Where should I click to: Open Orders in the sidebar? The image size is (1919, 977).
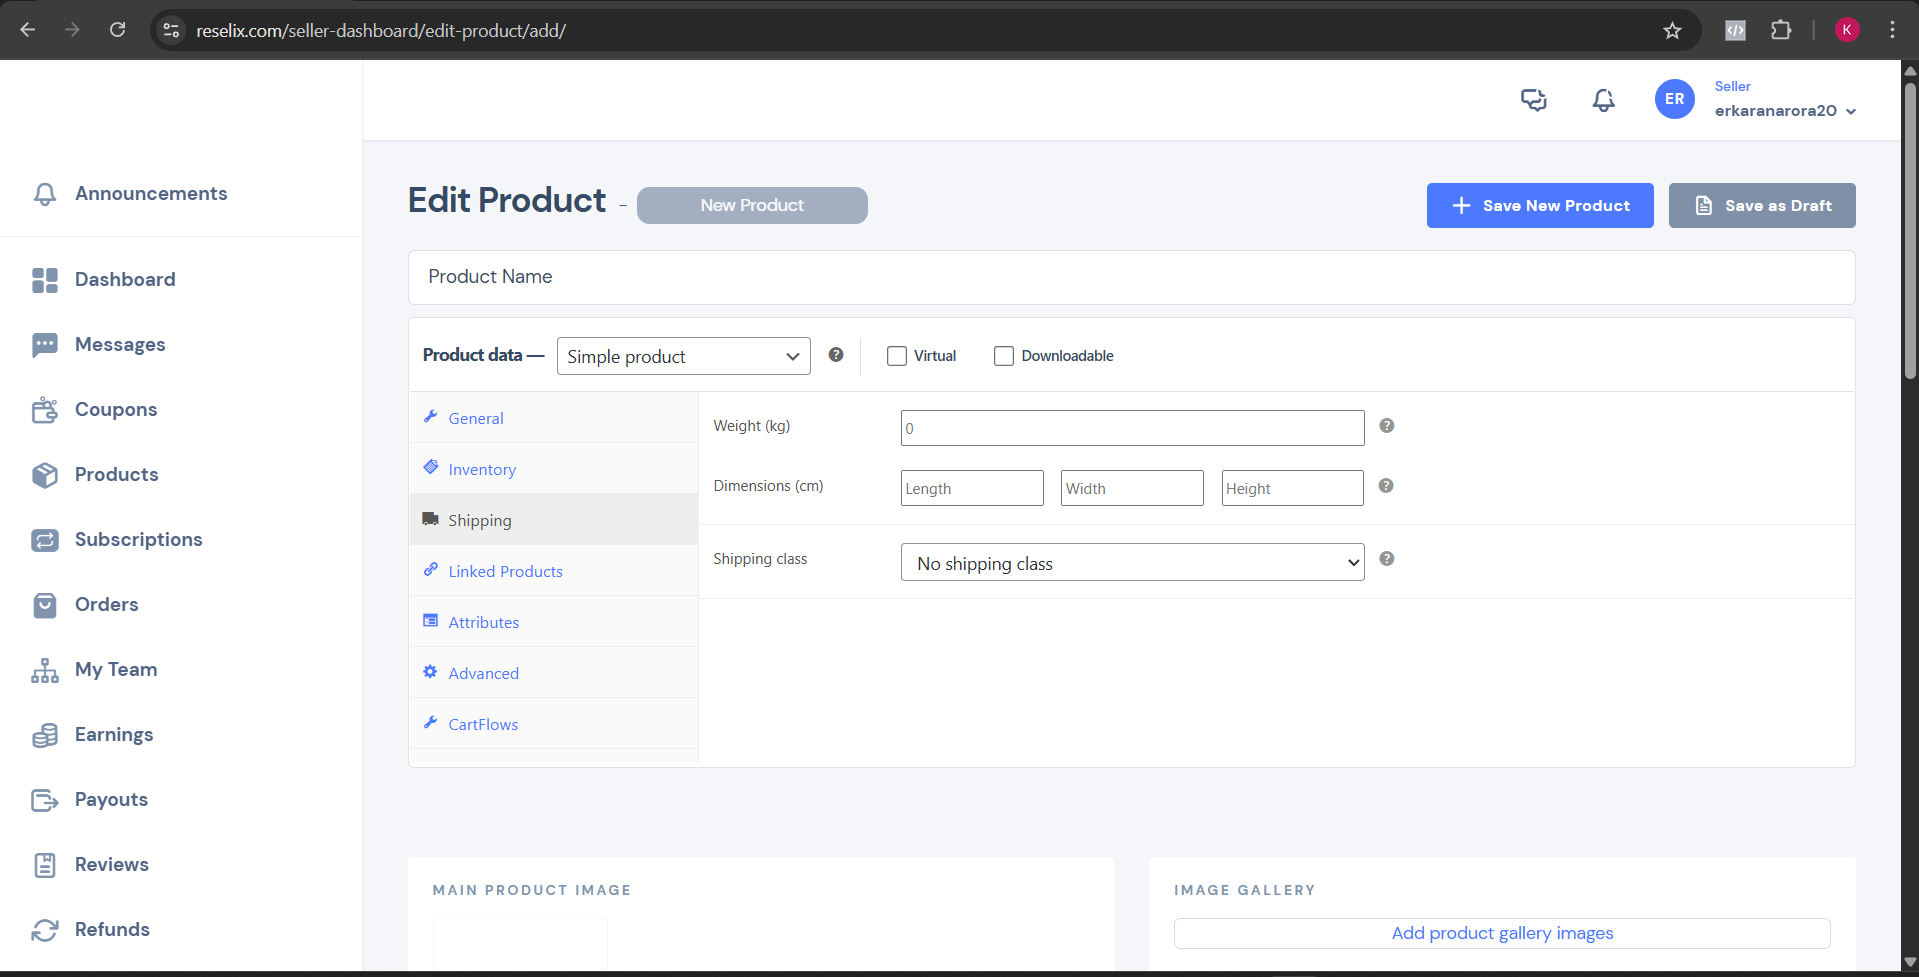[x=106, y=605]
